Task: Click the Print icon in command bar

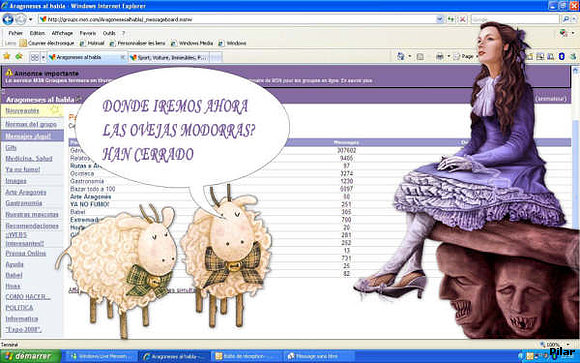Action: 440,57
